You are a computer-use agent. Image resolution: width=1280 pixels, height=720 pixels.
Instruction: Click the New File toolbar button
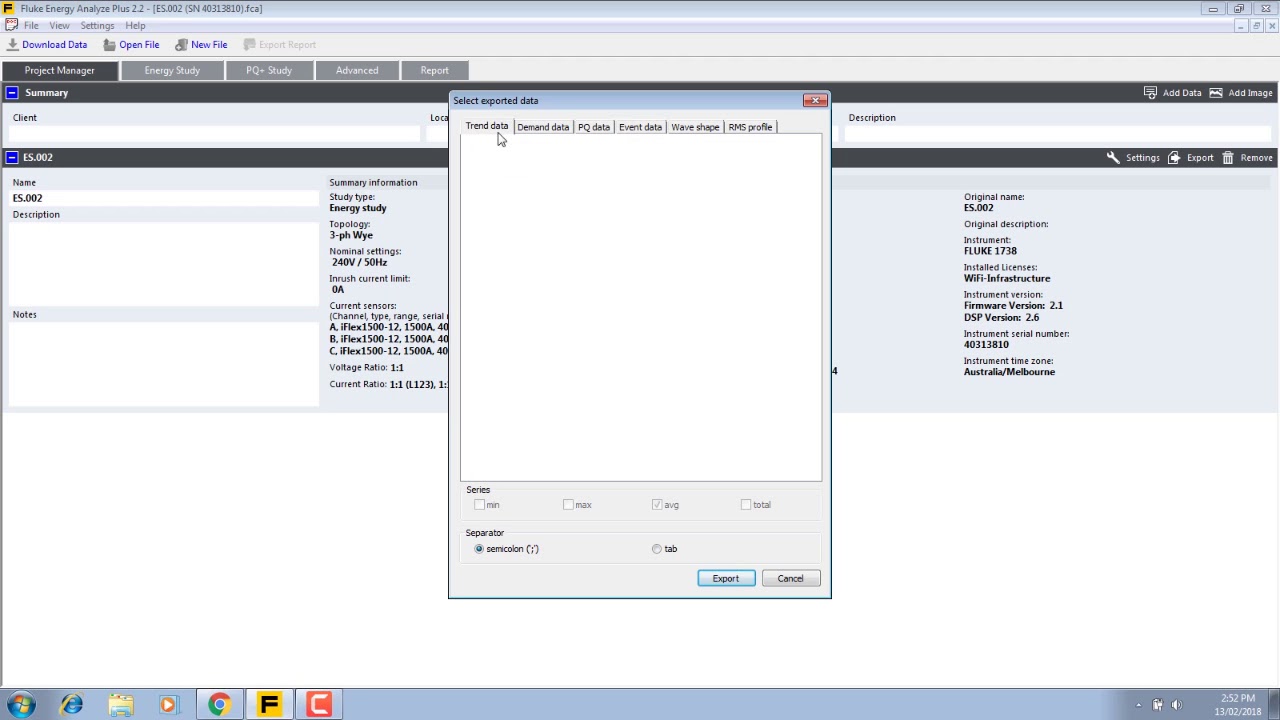[201, 45]
